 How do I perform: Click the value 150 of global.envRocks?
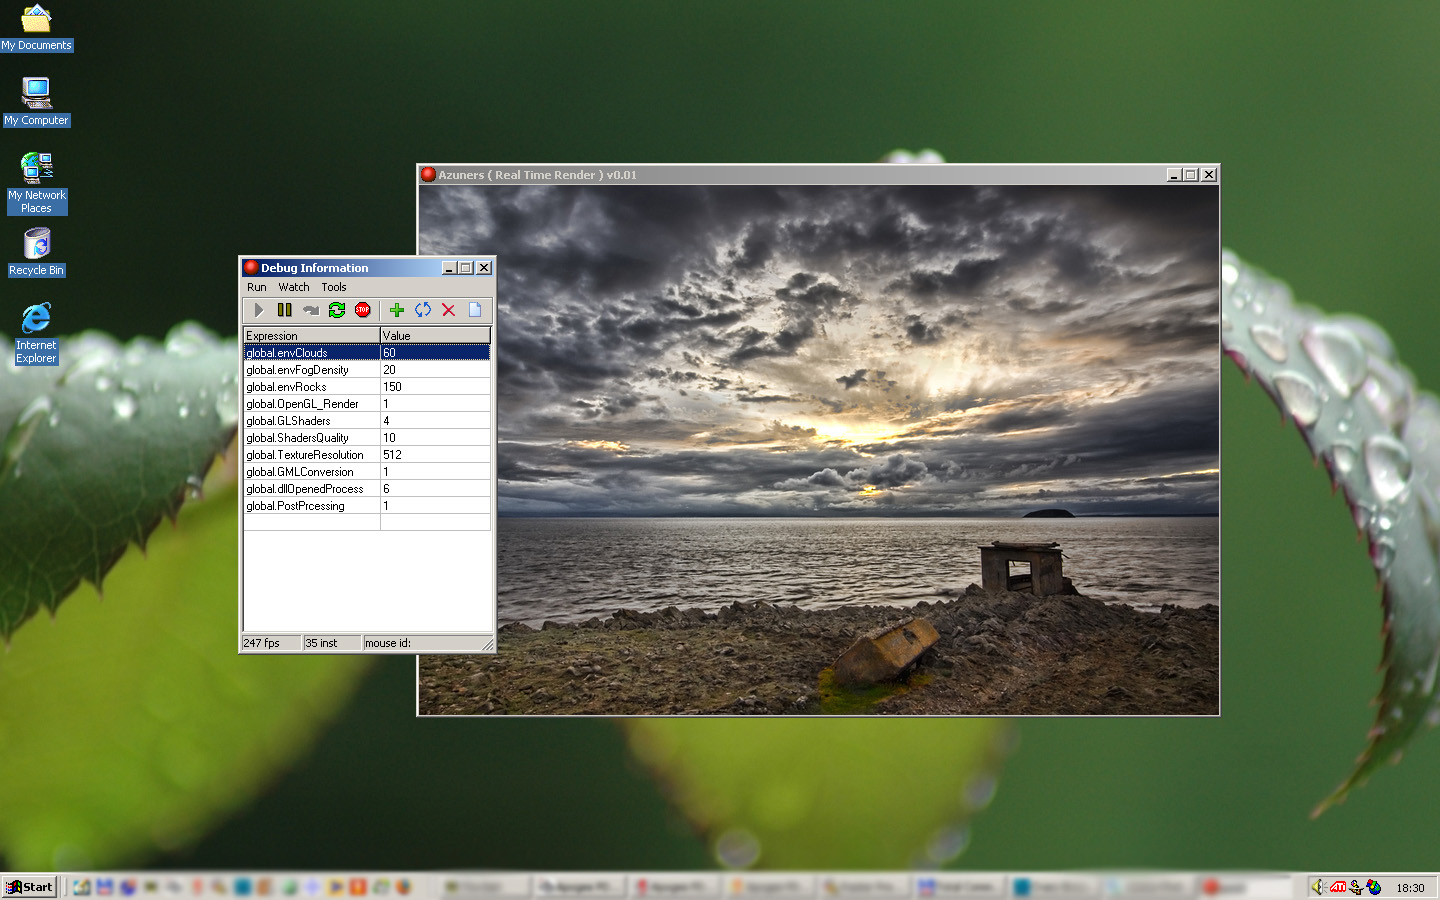393,387
